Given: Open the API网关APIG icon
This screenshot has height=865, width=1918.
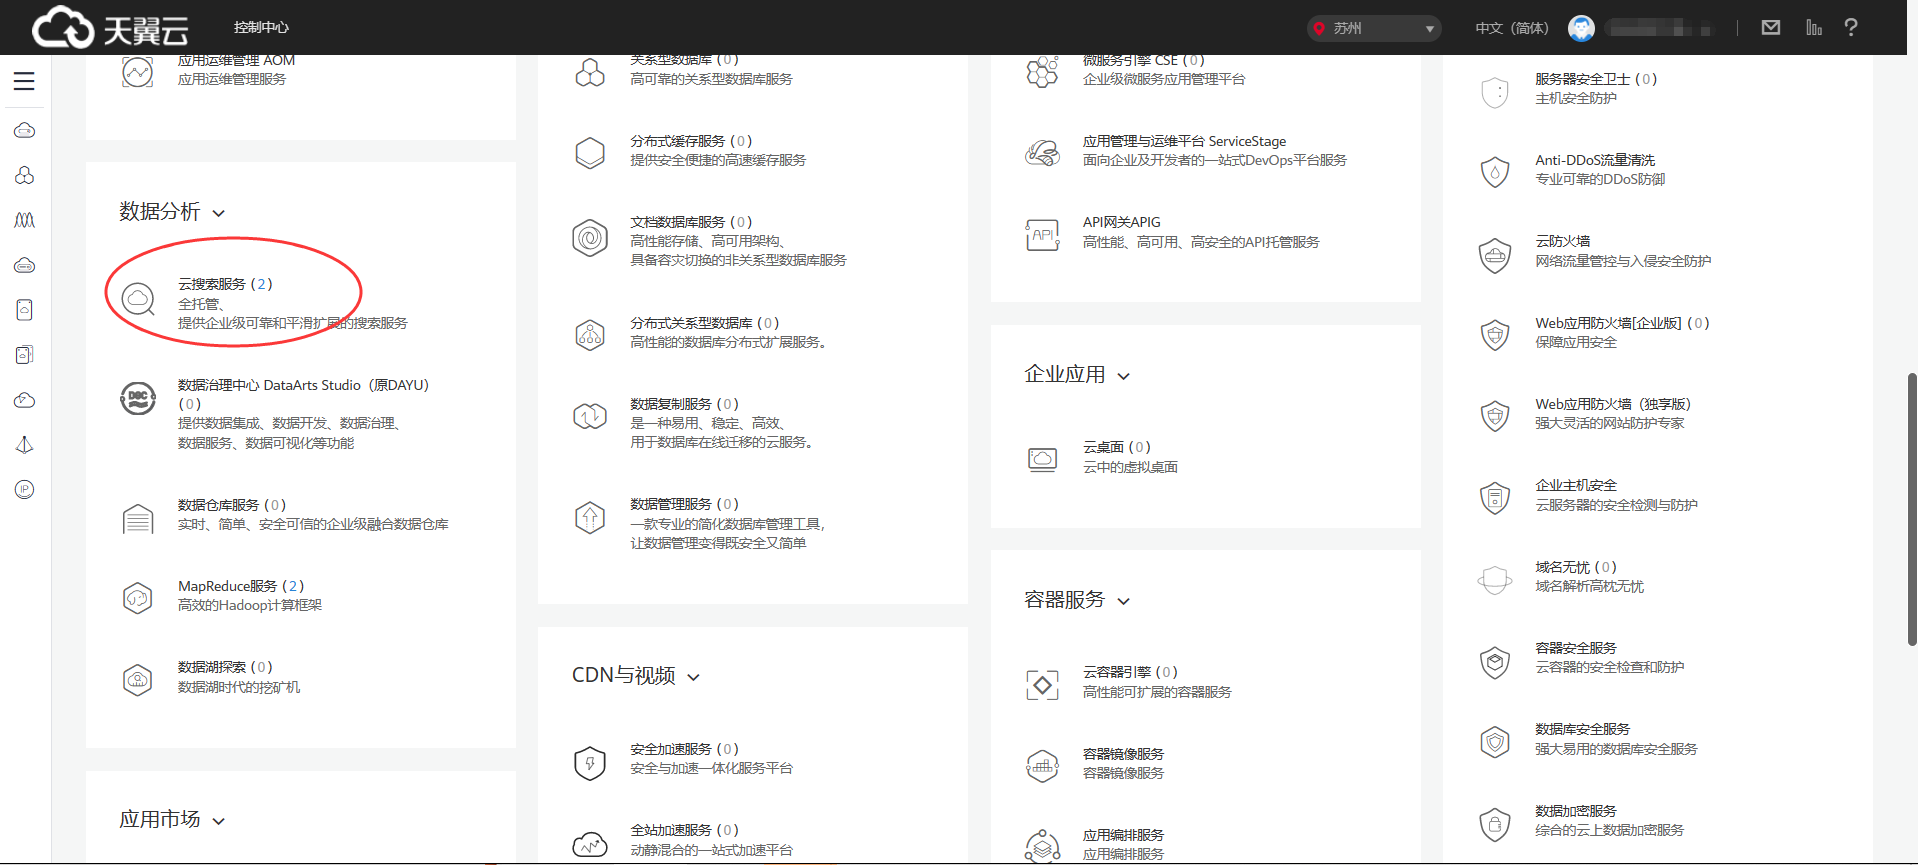Looking at the screenshot, I should click(1042, 235).
